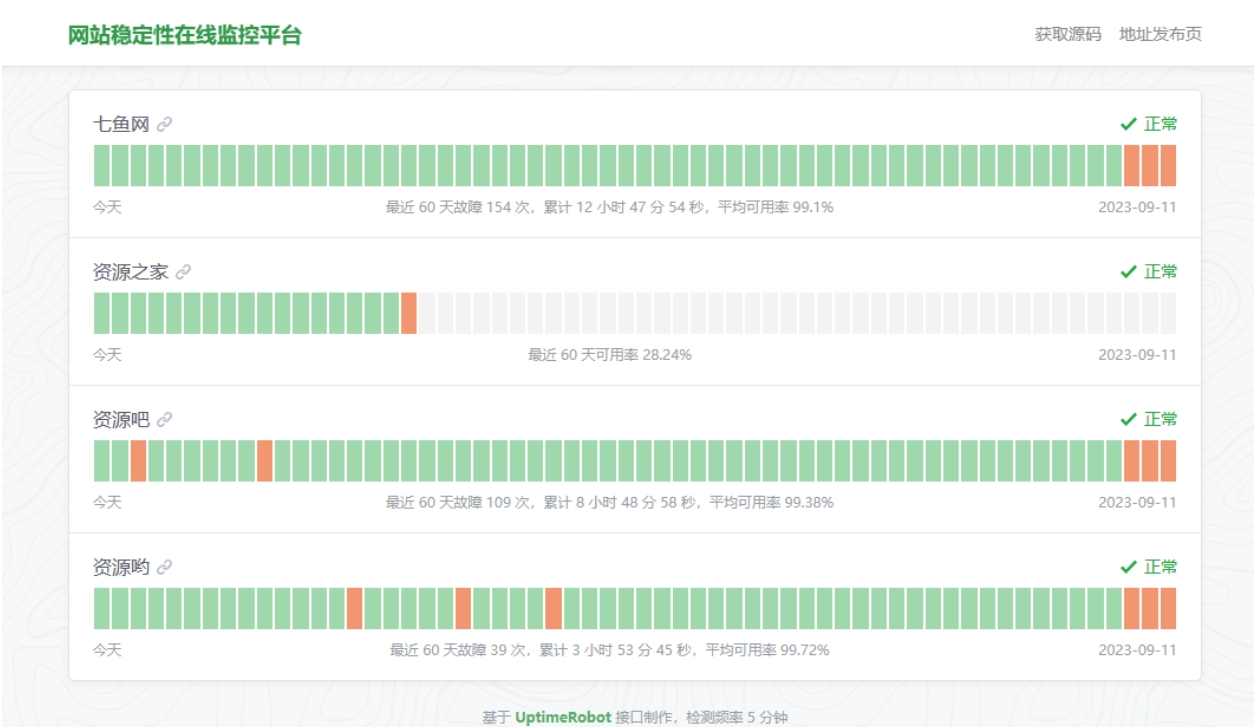Screen dimensions: 1257x727
Task: Click the rightmost orange bar in 七鱼网 timeline
Action: [1168, 166]
